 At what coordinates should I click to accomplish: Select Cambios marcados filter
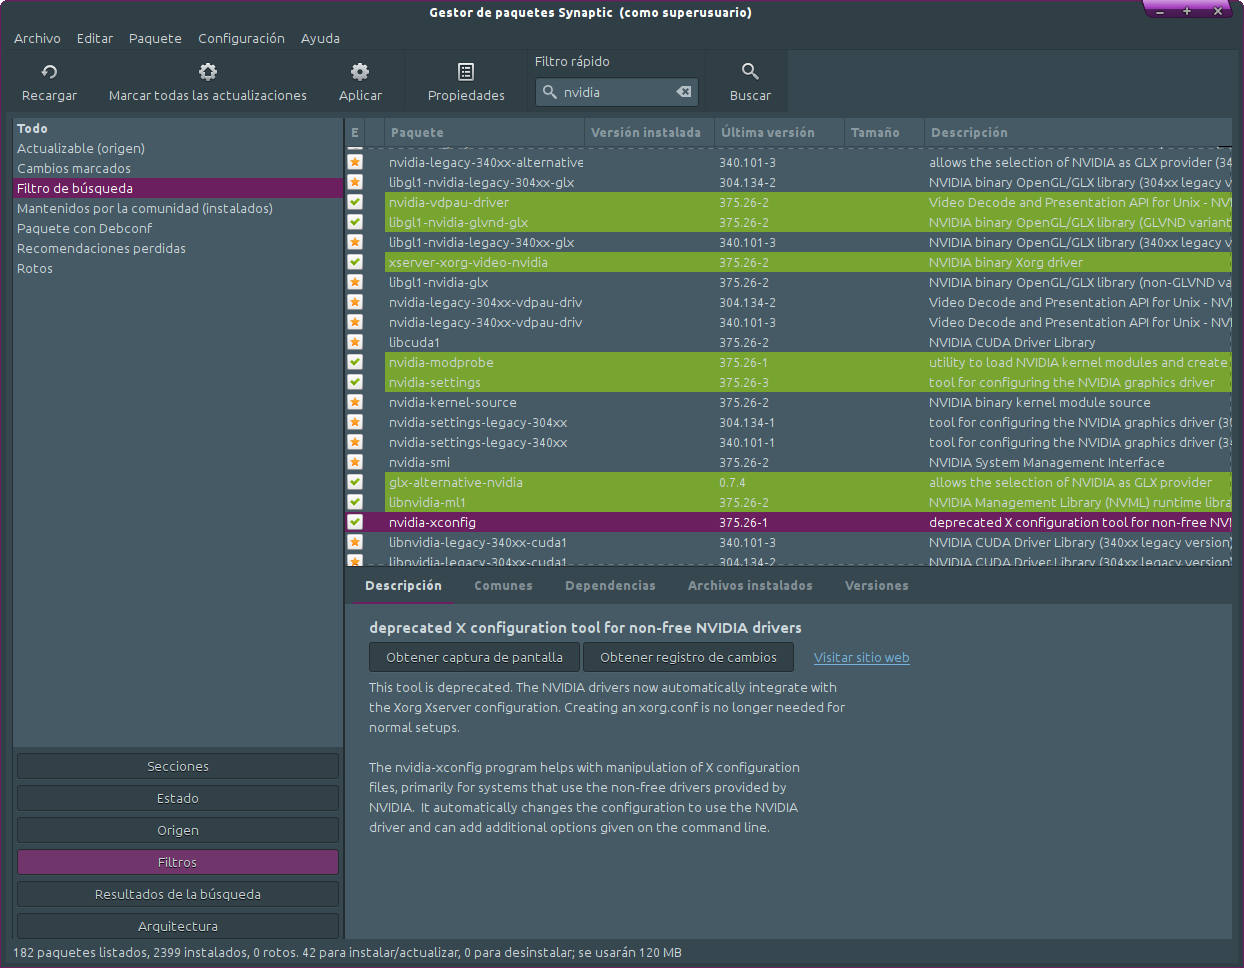click(x=178, y=168)
